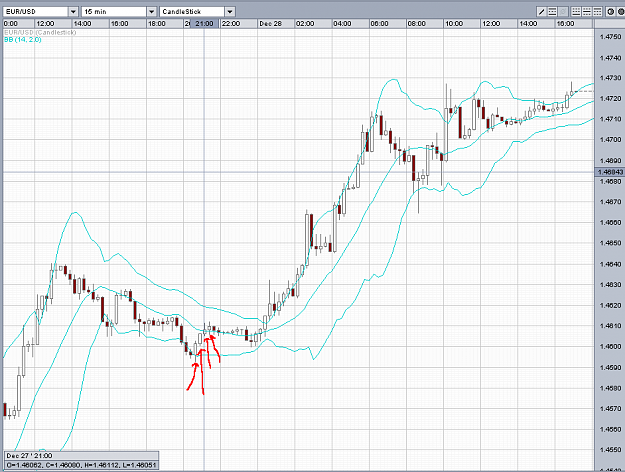
Task: Click the 1.46843 crosshair price tag
Action: point(610,172)
